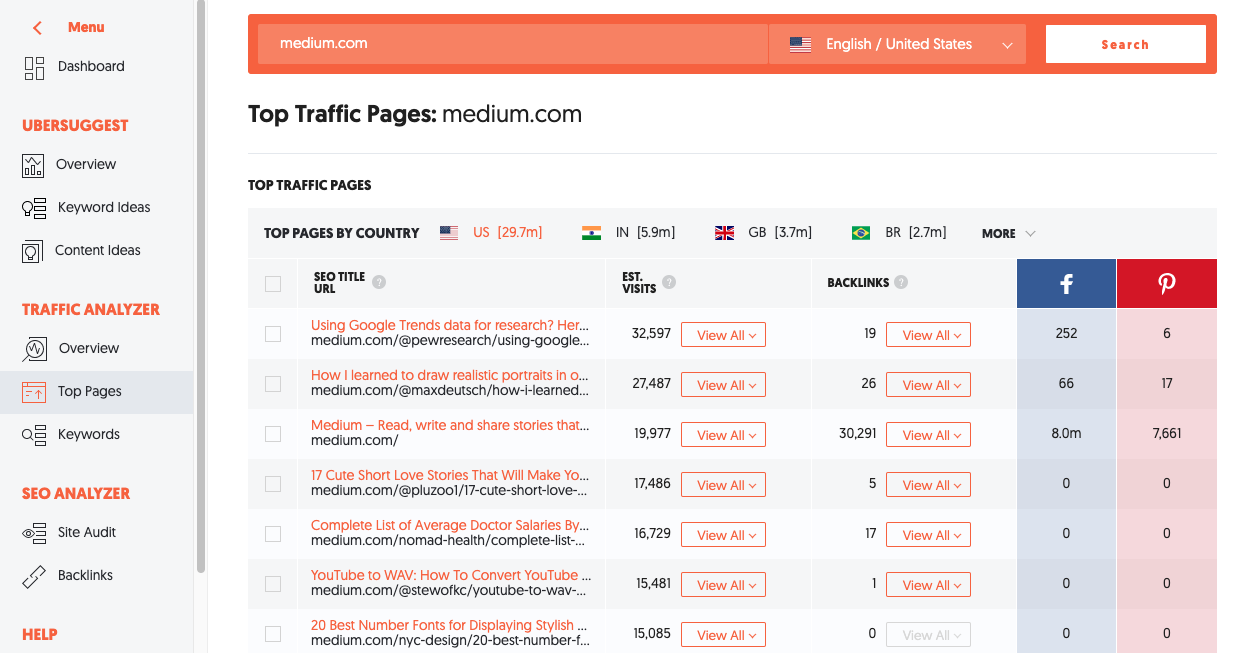Click the India flag icon
The width and height of the screenshot is (1248, 653).
tap(592, 233)
